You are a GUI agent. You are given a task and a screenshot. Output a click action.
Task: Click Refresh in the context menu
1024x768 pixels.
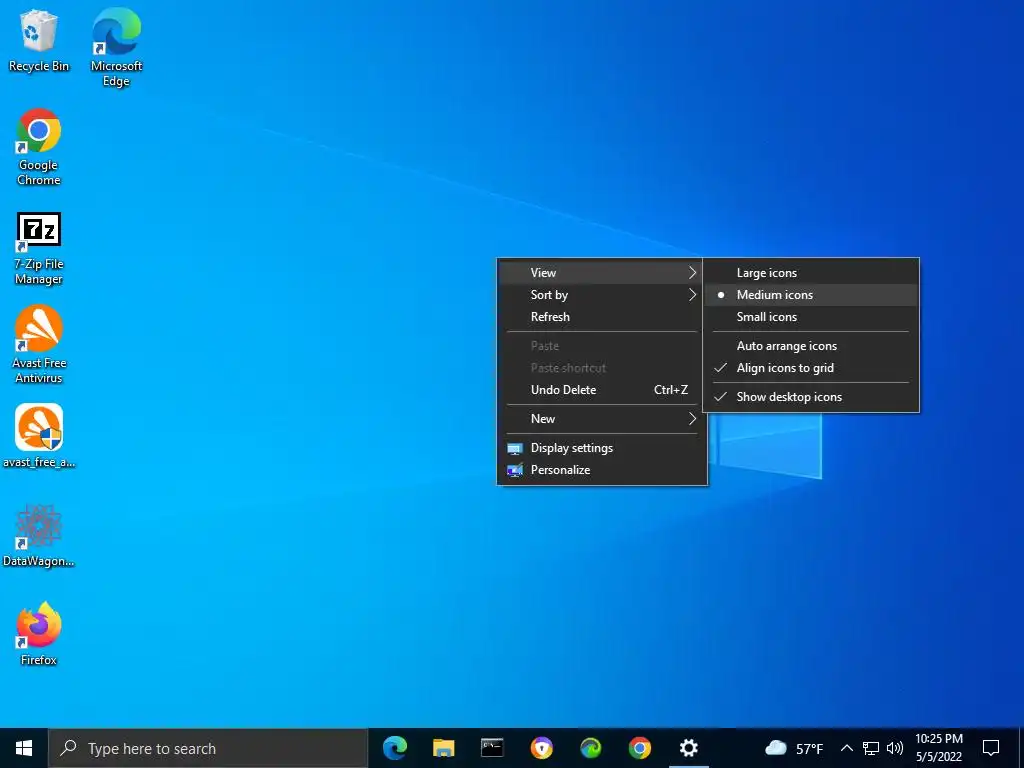[x=601, y=317]
